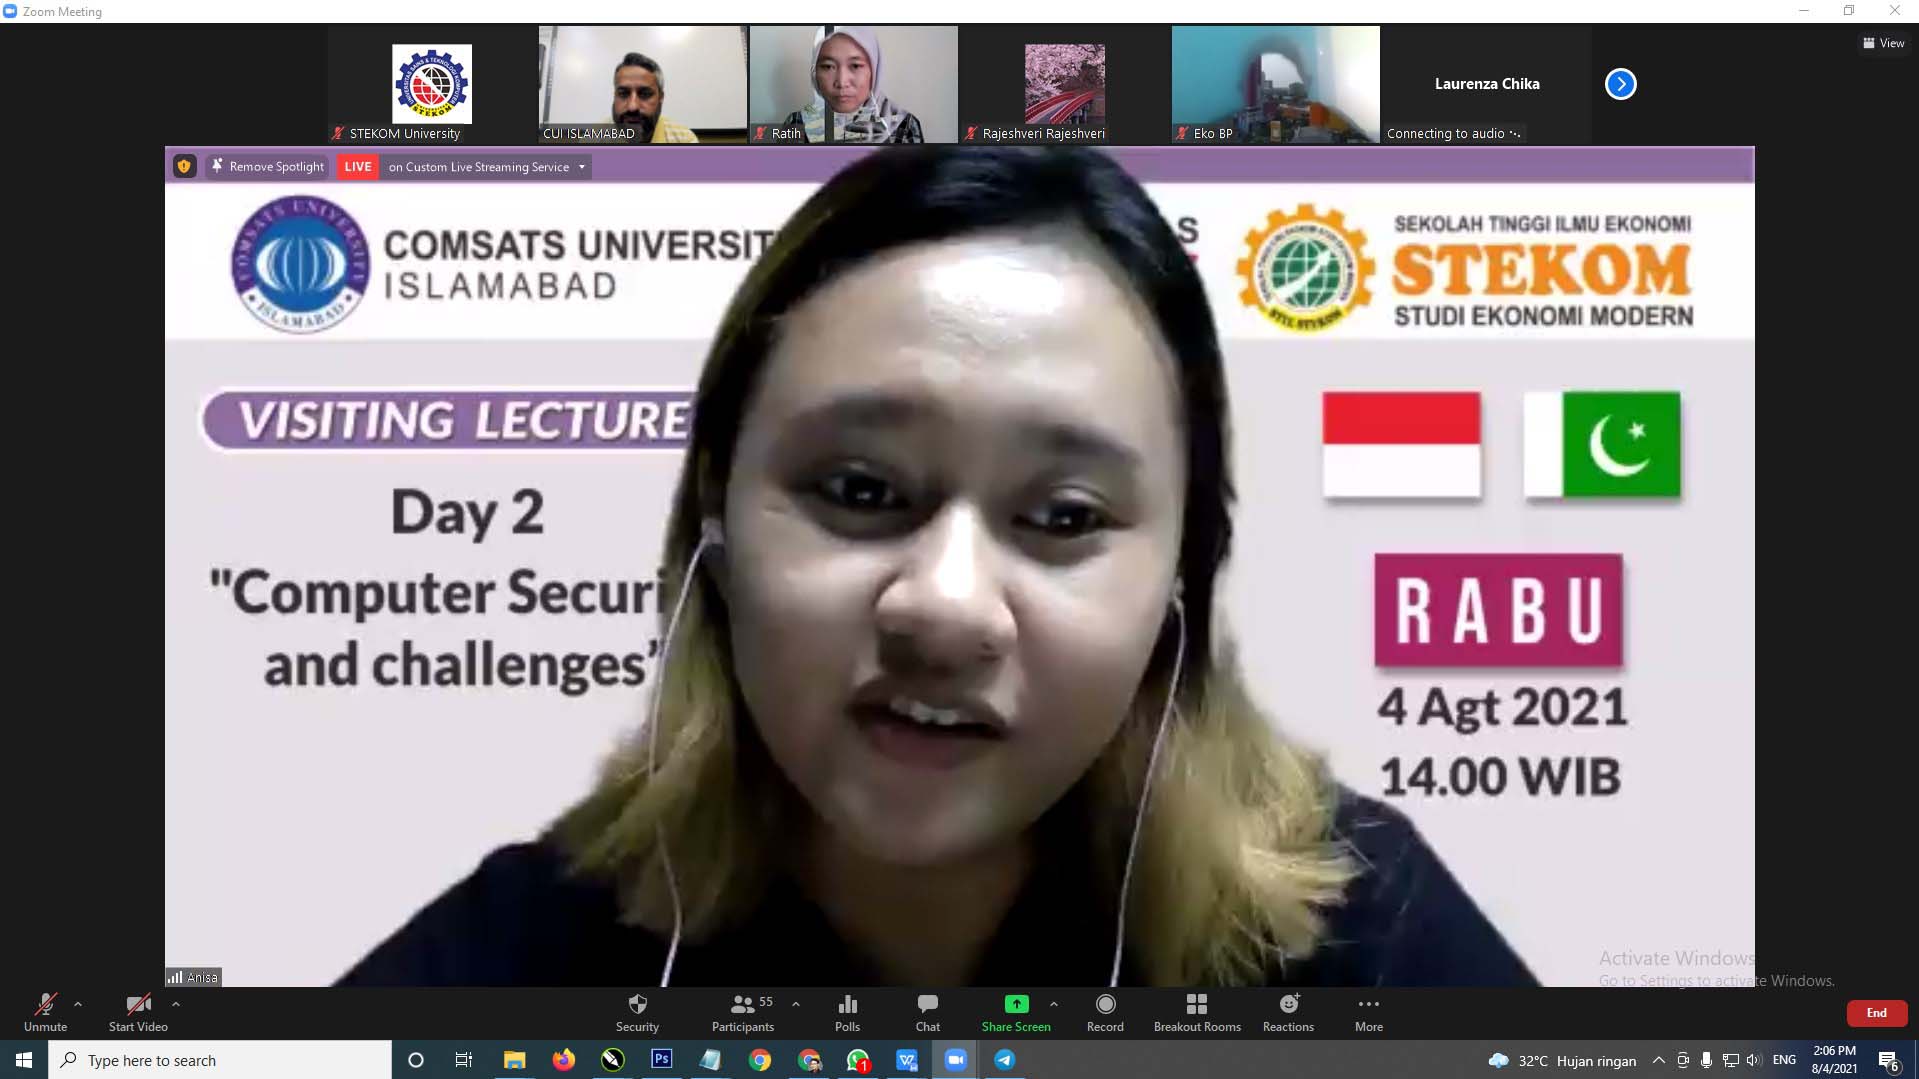Click the Anisa name label with signal bars
This screenshot has height=1079, width=1919.
193,977
